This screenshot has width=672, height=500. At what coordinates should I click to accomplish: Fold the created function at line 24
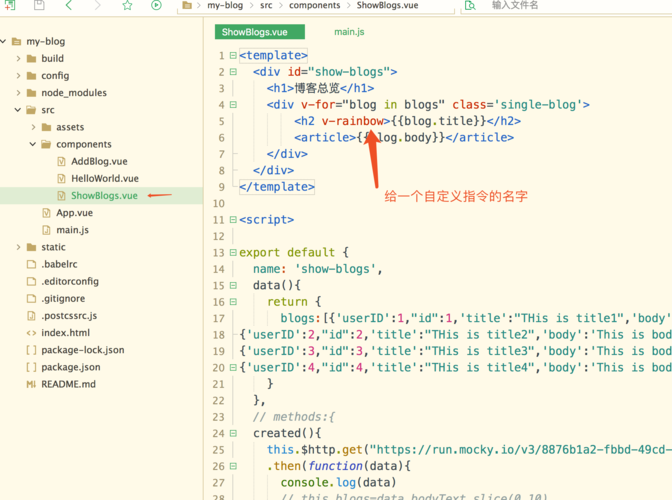[233, 433]
